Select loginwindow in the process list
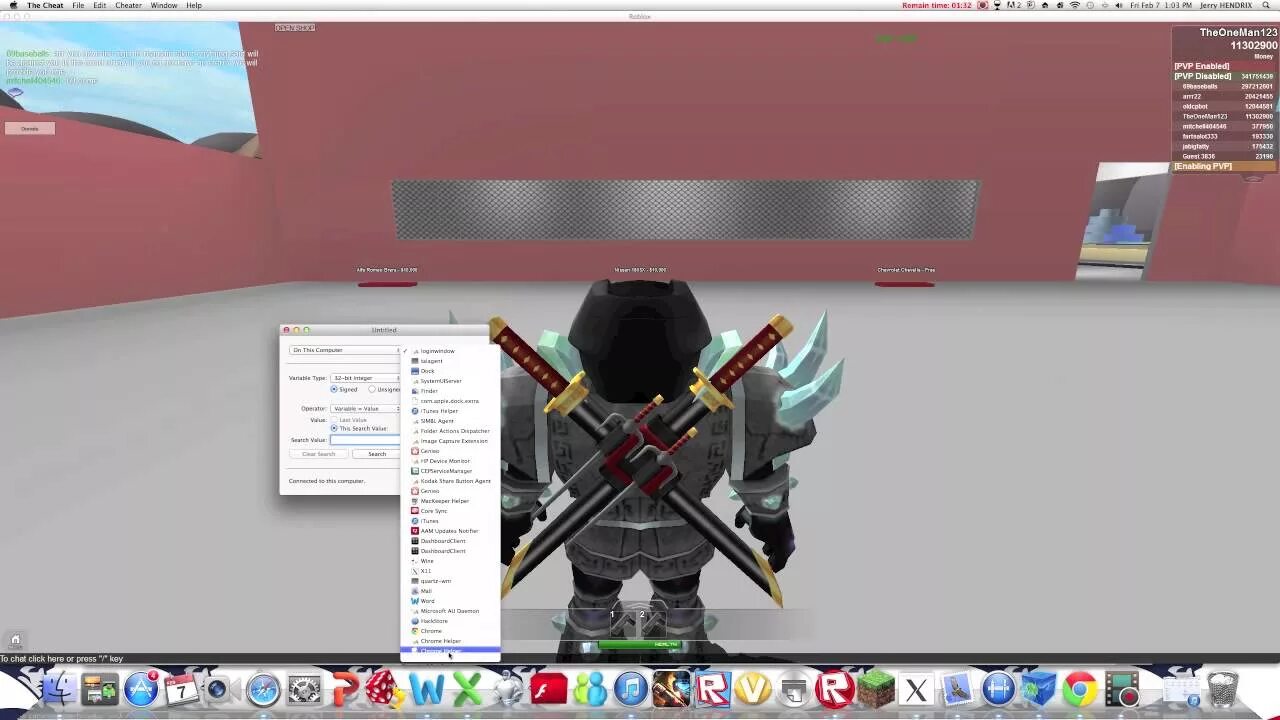The height and width of the screenshot is (720, 1280). [x=450, y=351]
